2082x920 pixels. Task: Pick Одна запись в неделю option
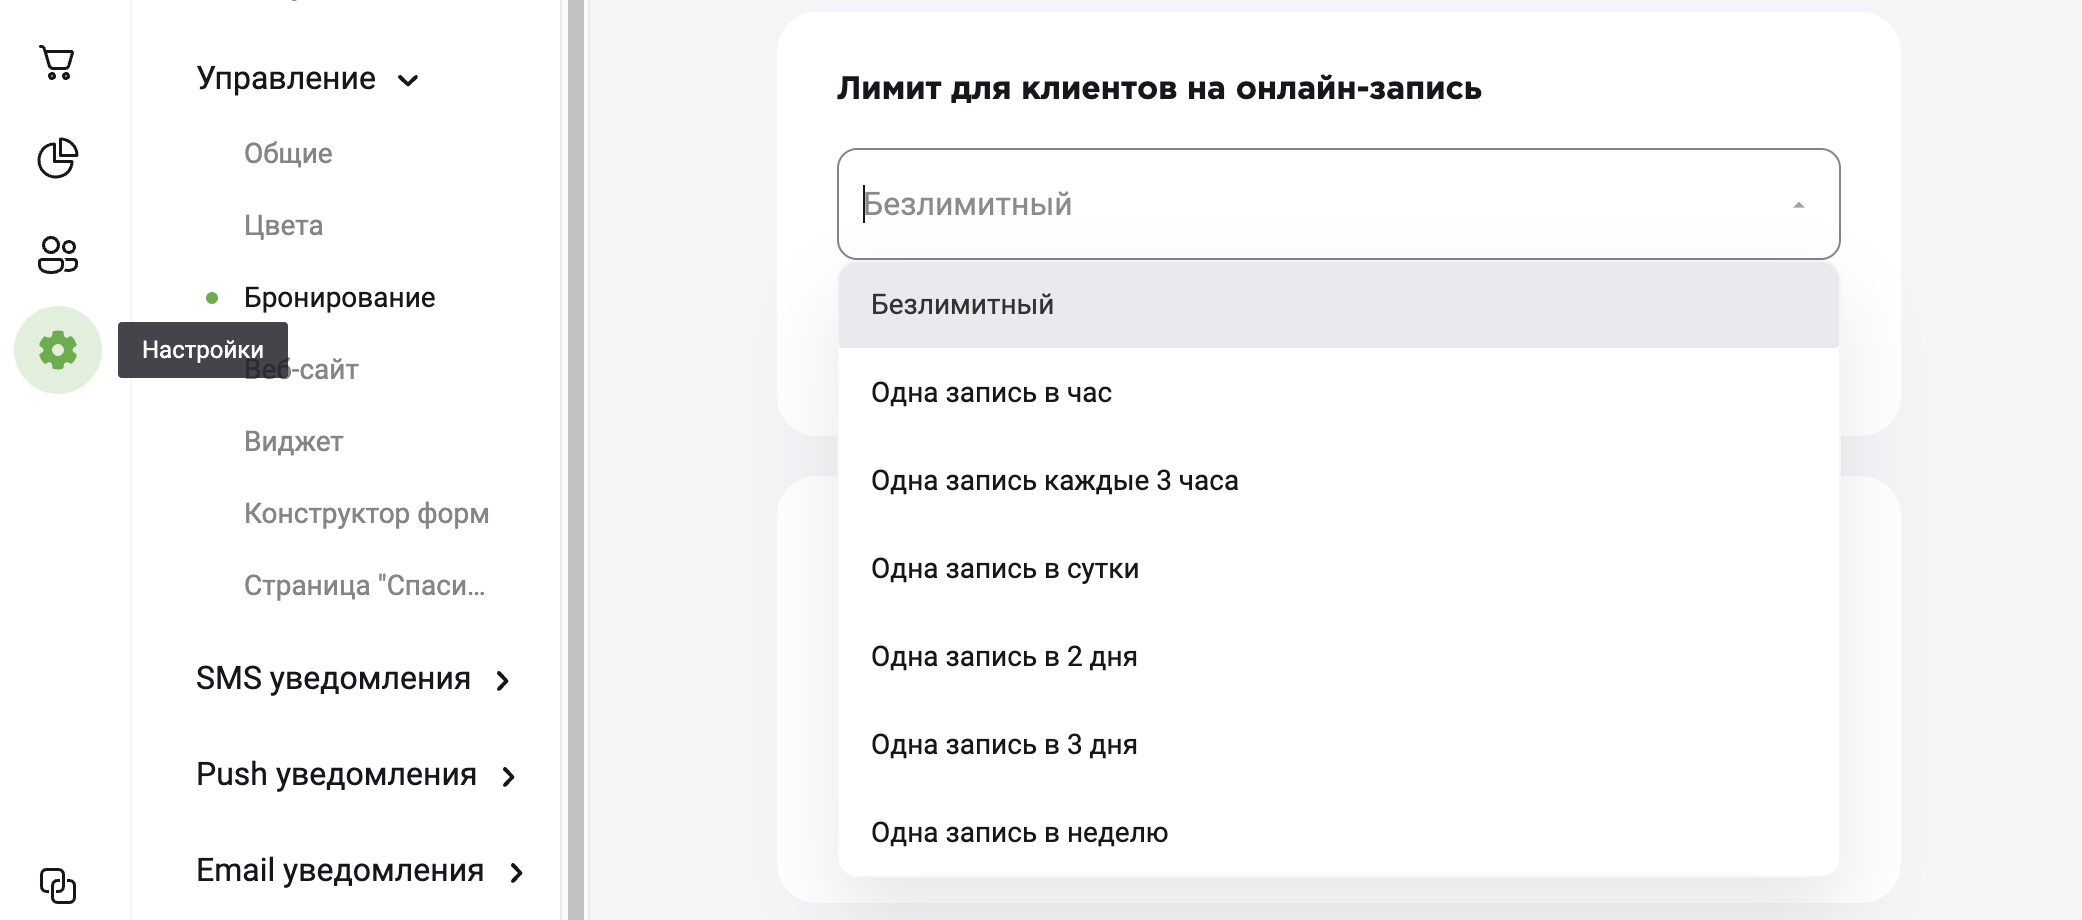(x=1338, y=833)
